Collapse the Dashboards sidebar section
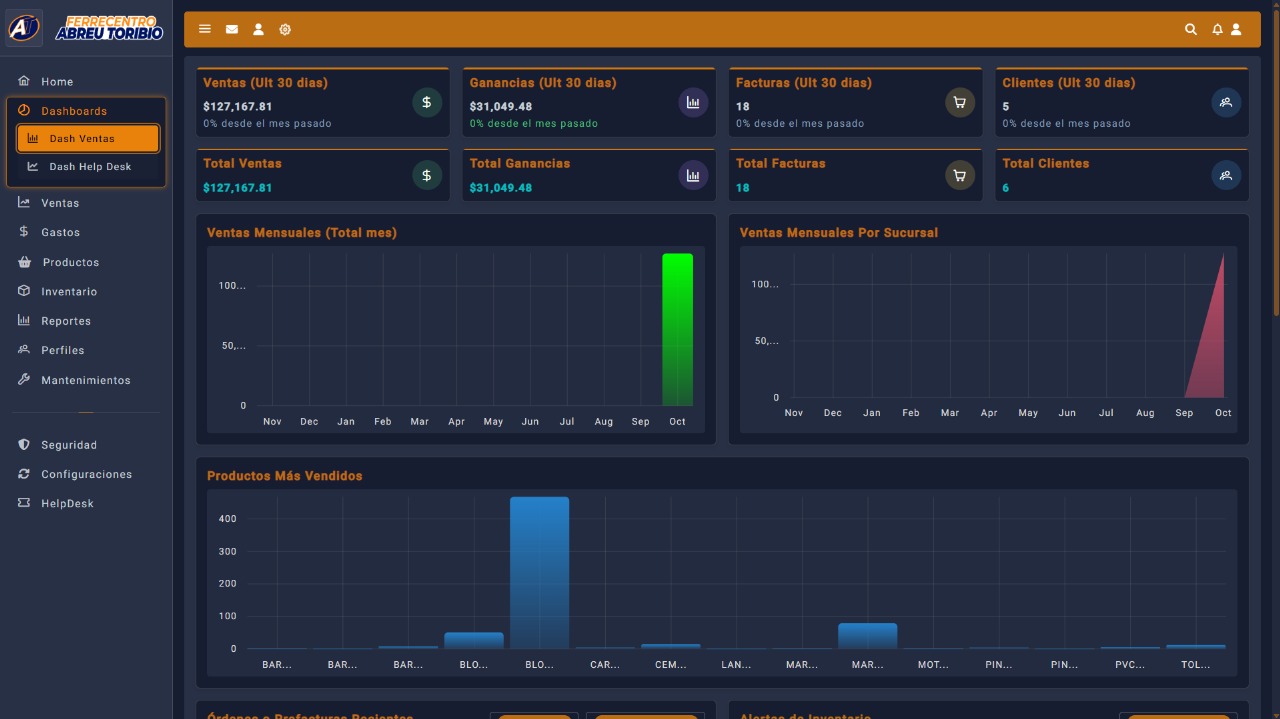The height and width of the screenshot is (719, 1280). pyautogui.click(x=74, y=111)
